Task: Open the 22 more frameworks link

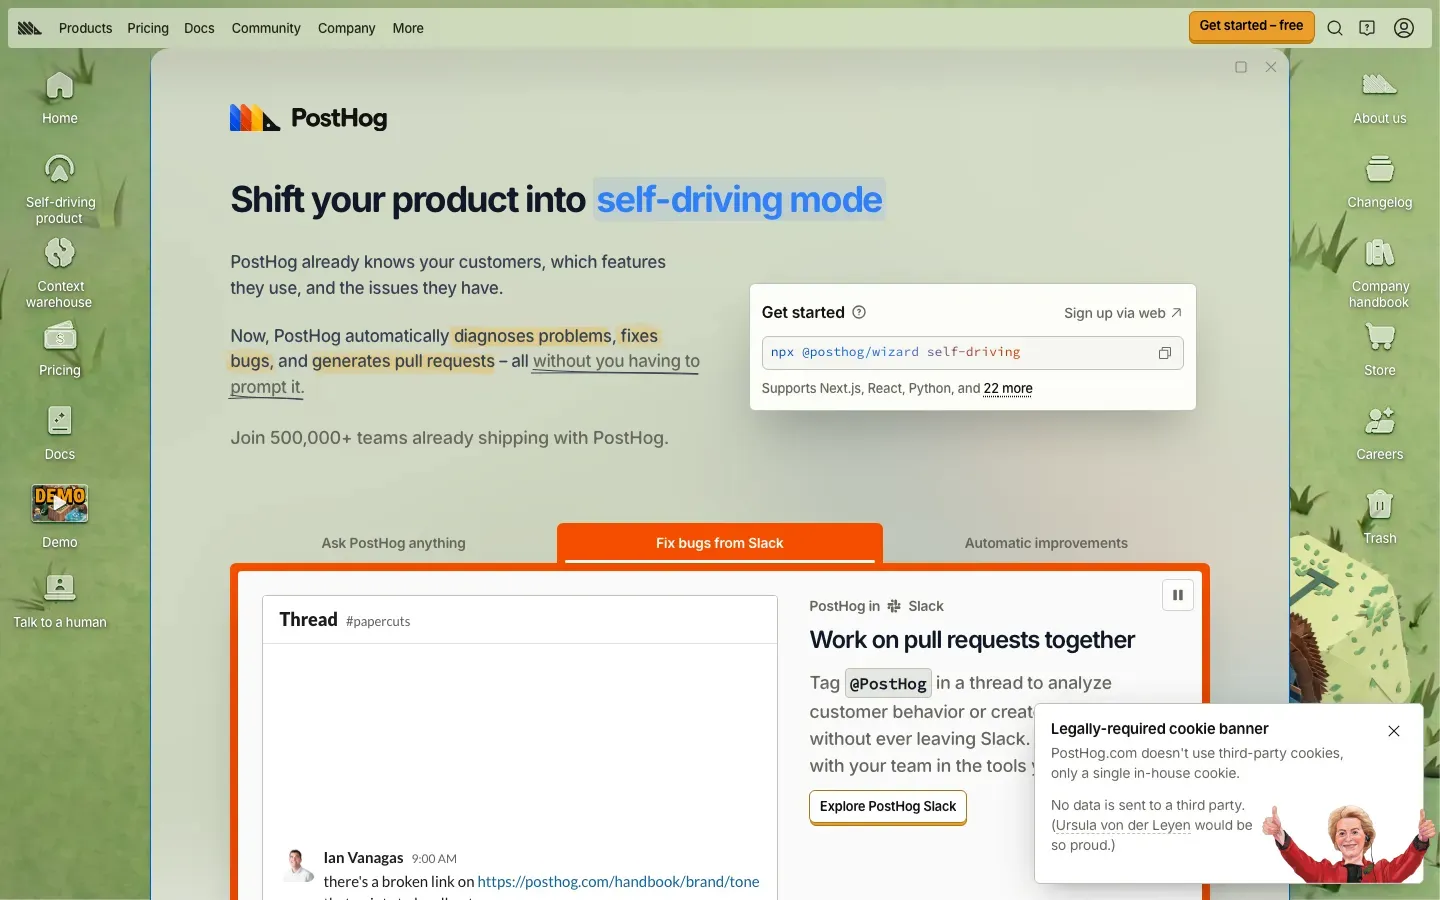Action: click(1008, 388)
